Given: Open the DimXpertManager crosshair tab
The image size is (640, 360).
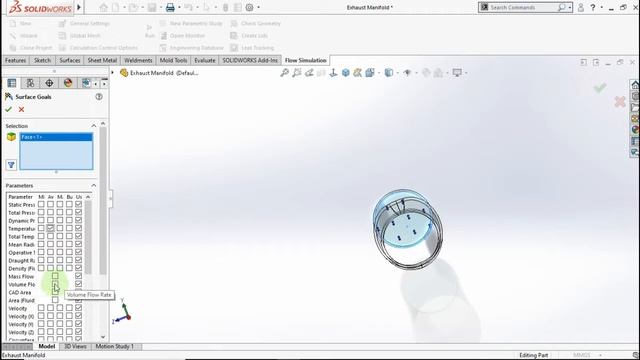Looking at the screenshot, I should point(49,83).
